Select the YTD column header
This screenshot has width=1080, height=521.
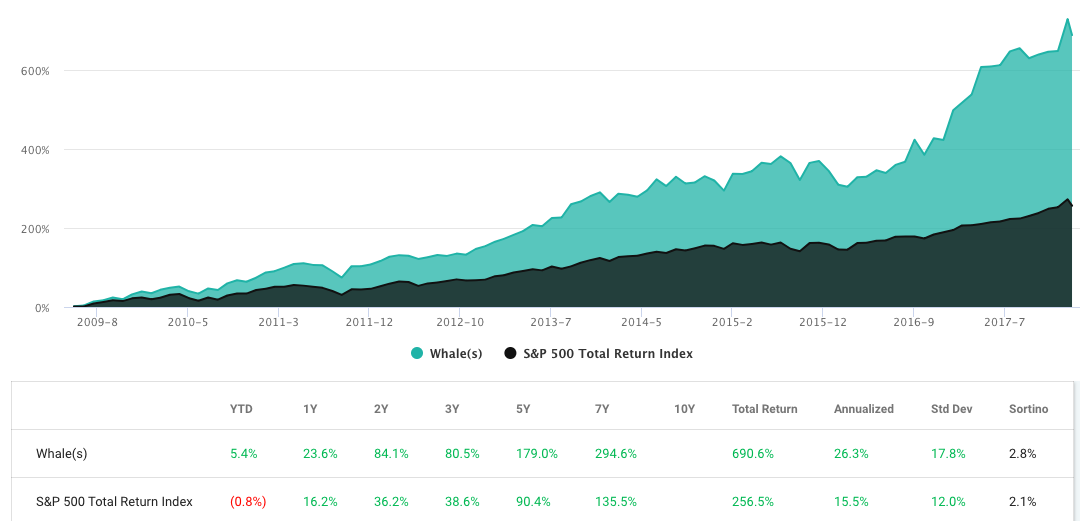[x=243, y=409]
